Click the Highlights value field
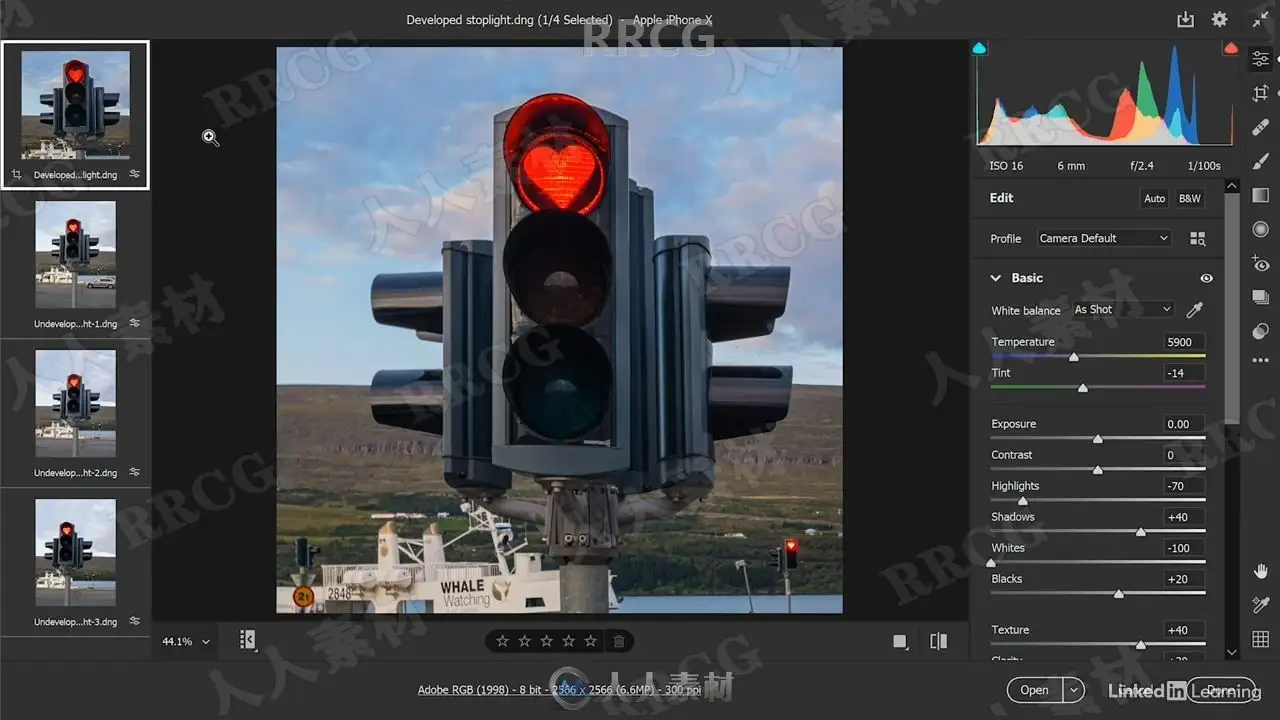 pyautogui.click(x=1183, y=486)
